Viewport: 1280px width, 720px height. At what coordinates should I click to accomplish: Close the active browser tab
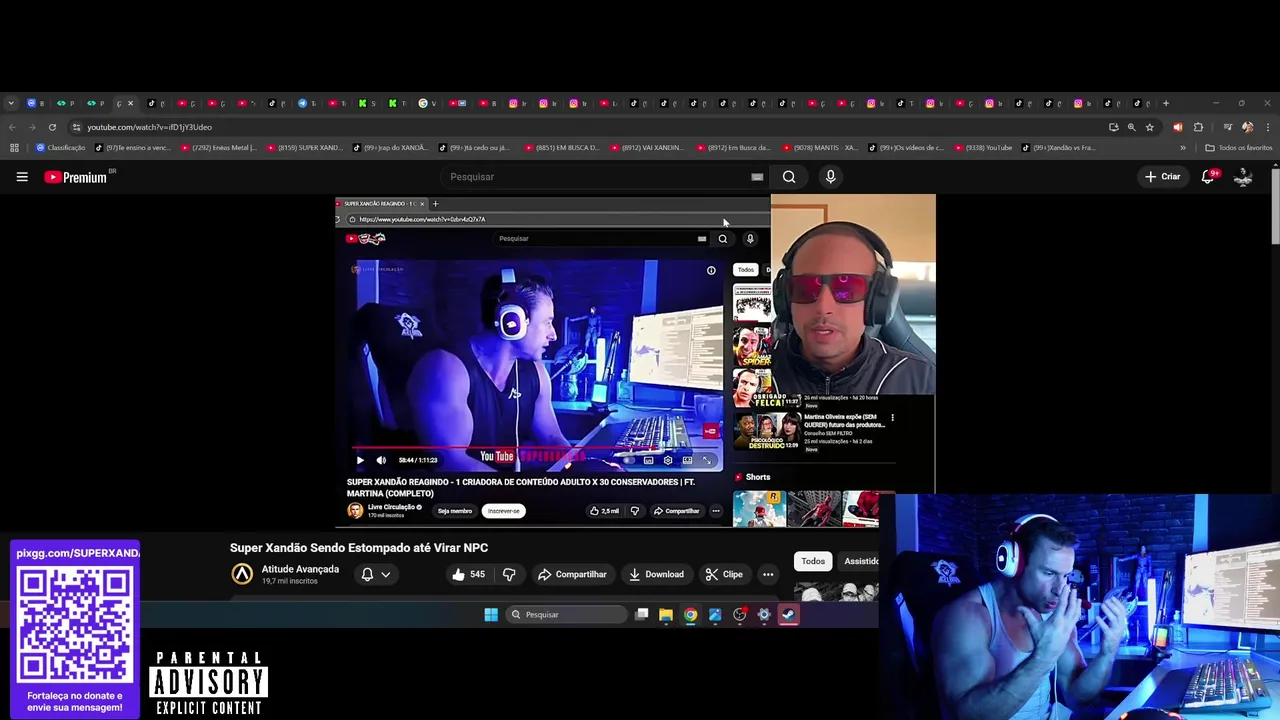tap(130, 103)
